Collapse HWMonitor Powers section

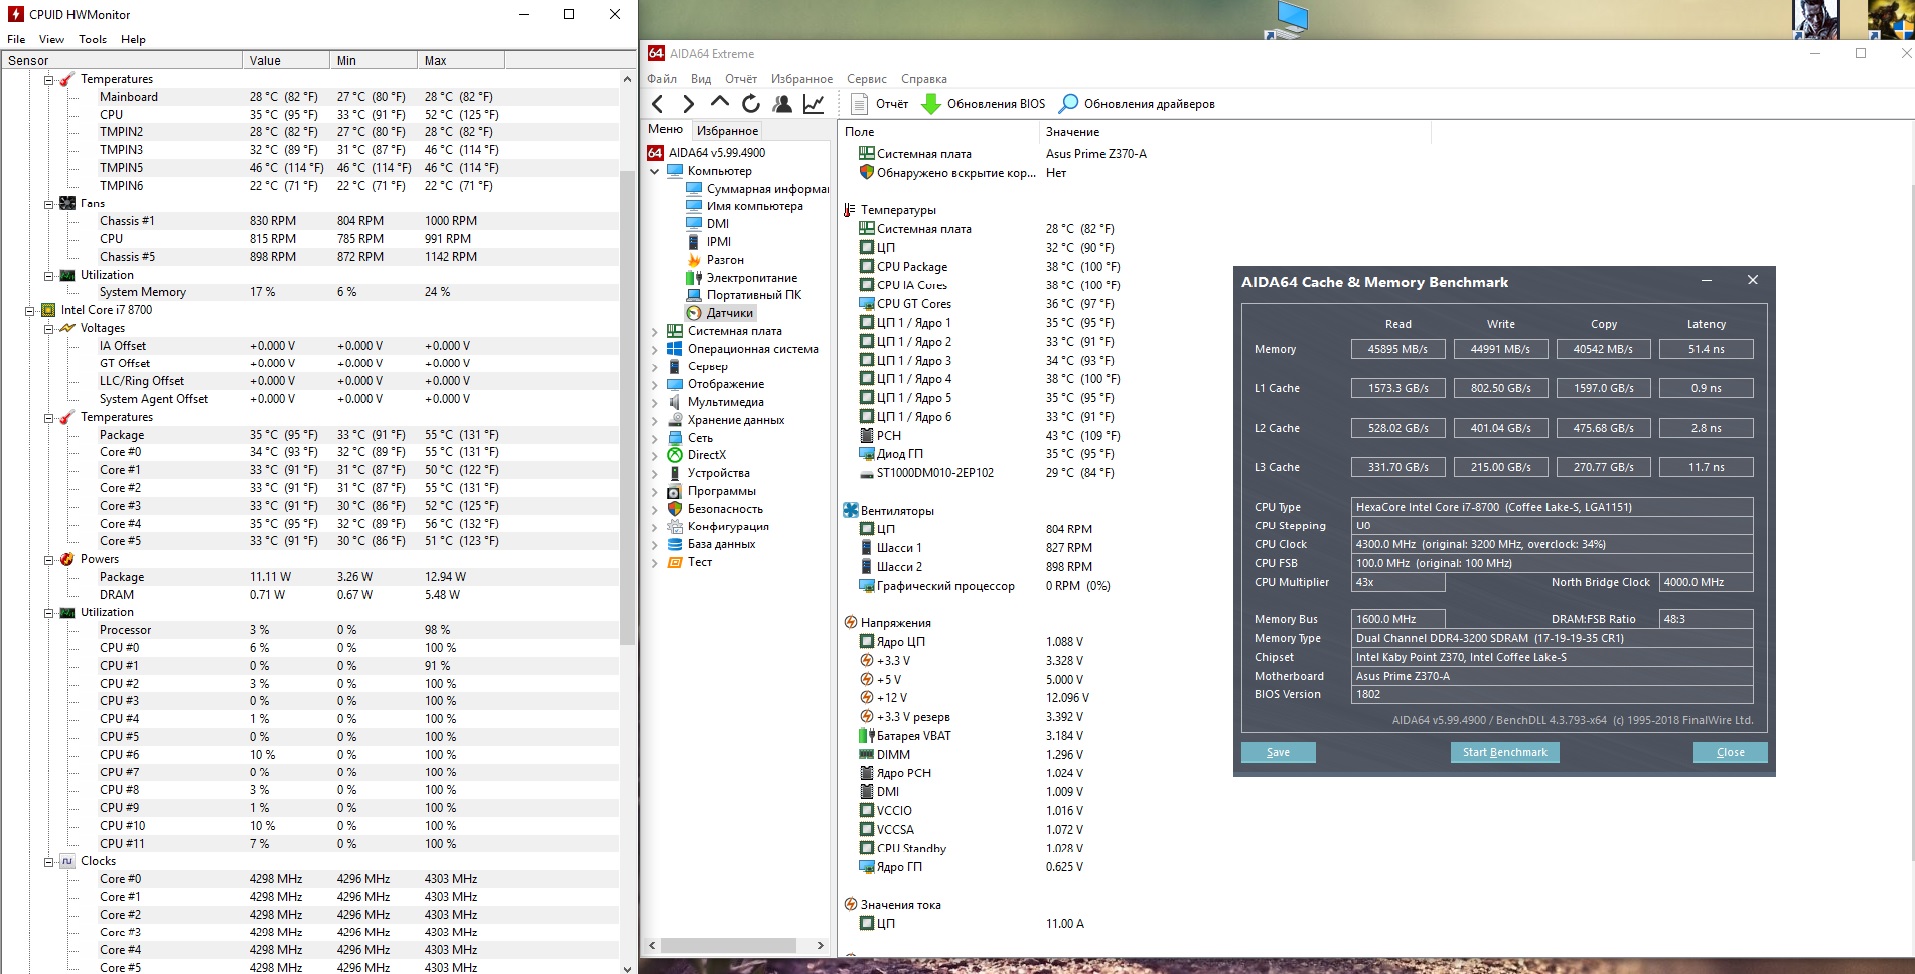click(48, 560)
